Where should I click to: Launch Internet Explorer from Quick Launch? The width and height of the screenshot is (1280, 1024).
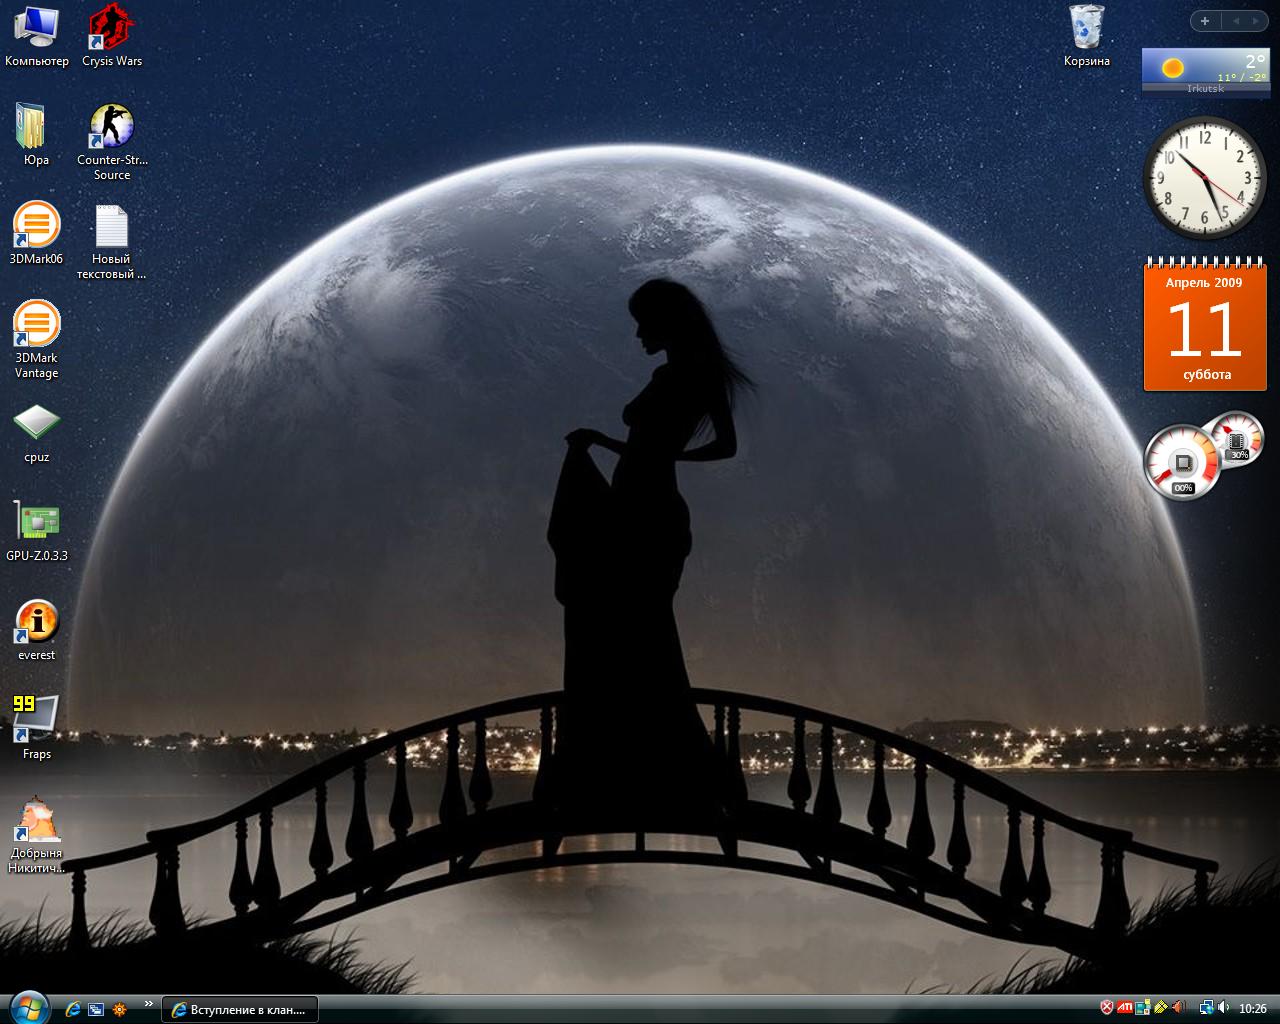tap(72, 1009)
